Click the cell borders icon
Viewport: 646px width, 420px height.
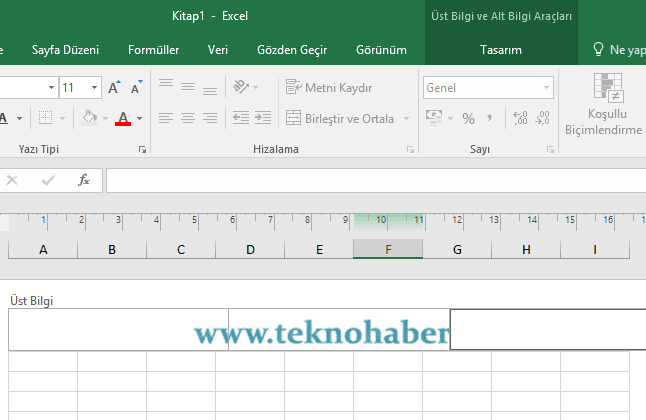45,118
